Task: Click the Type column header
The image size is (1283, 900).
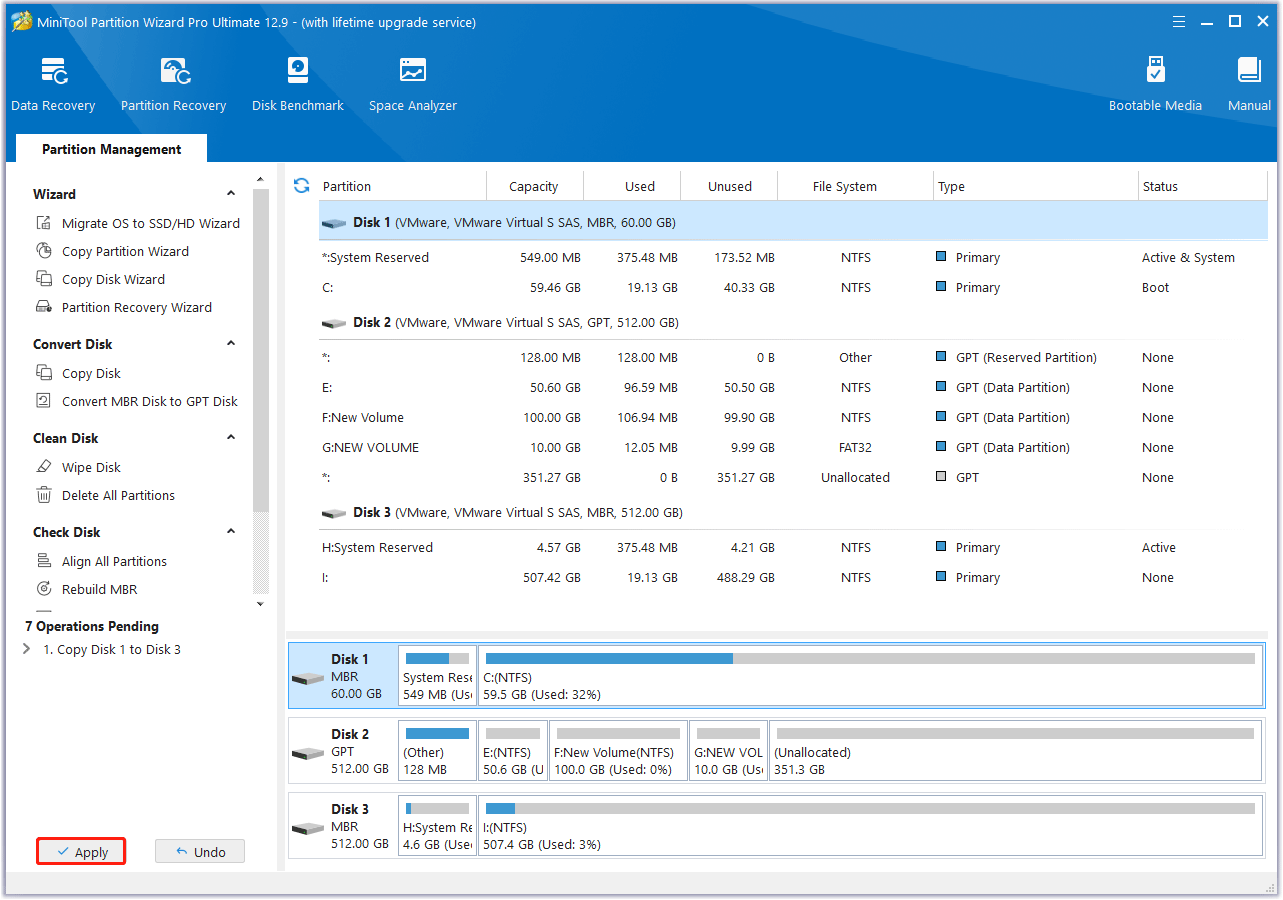Action: tap(1036, 186)
